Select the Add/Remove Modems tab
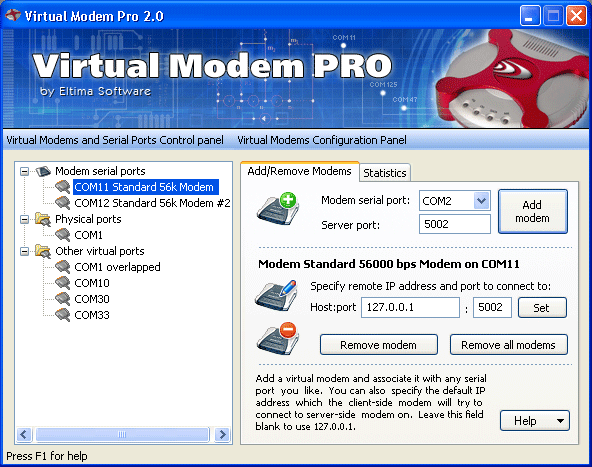 pos(299,171)
